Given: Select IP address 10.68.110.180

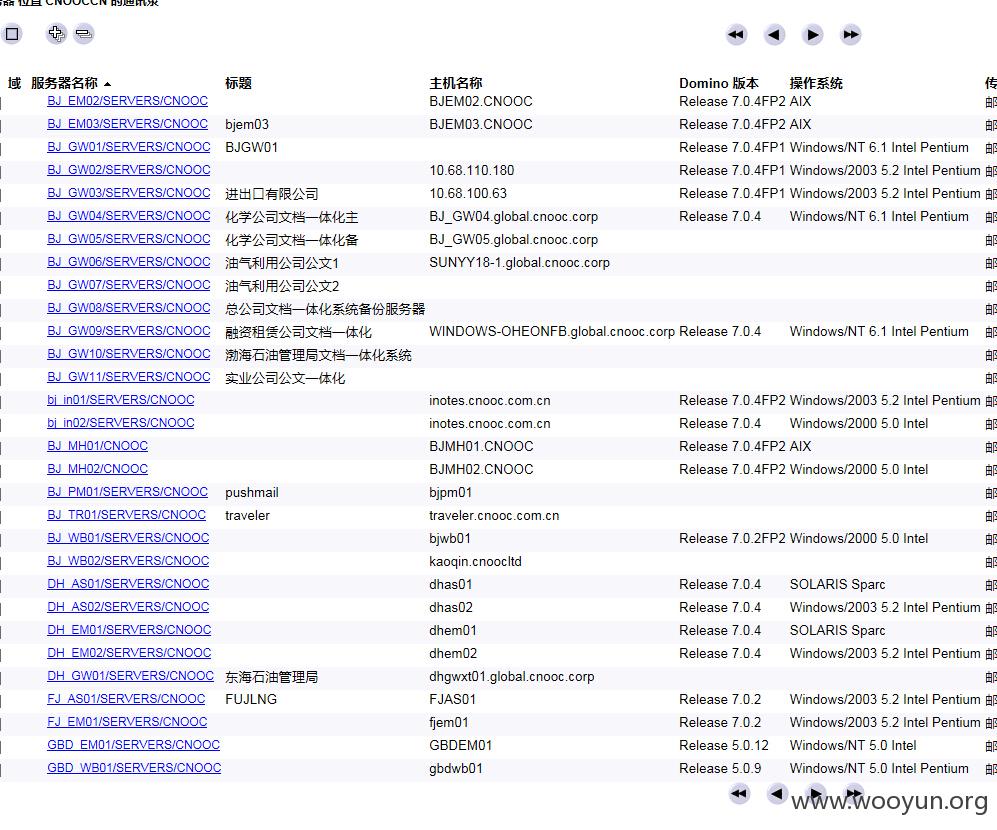Looking at the screenshot, I should [x=472, y=170].
